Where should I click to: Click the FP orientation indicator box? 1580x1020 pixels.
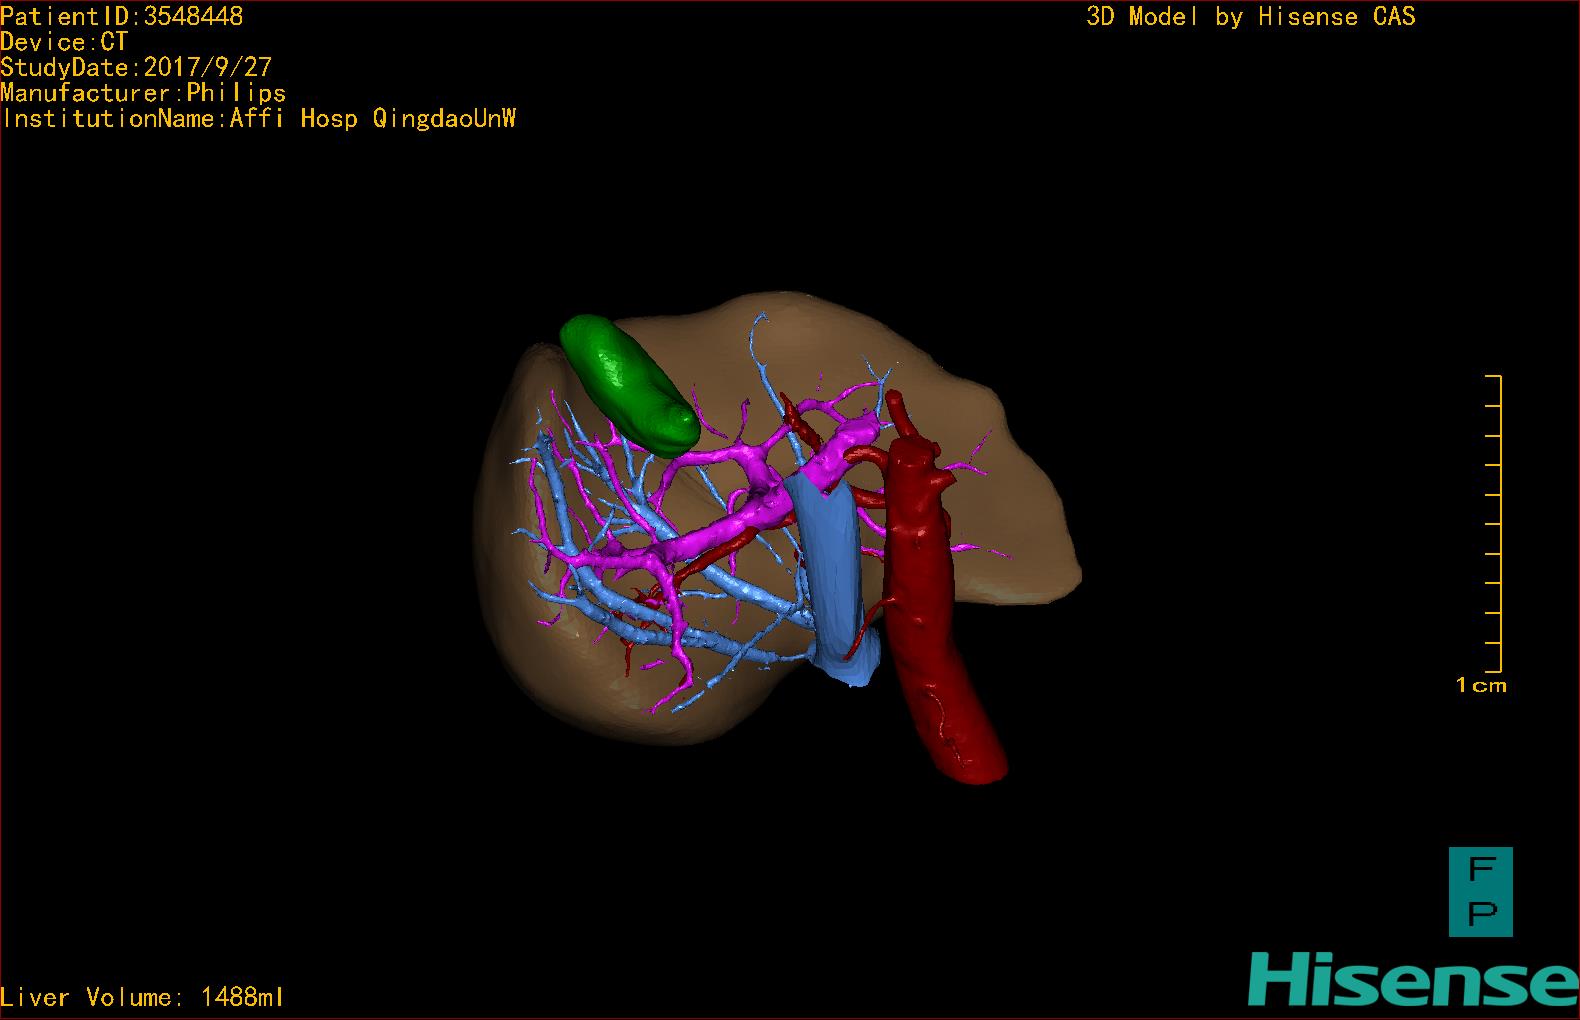click(x=1480, y=892)
